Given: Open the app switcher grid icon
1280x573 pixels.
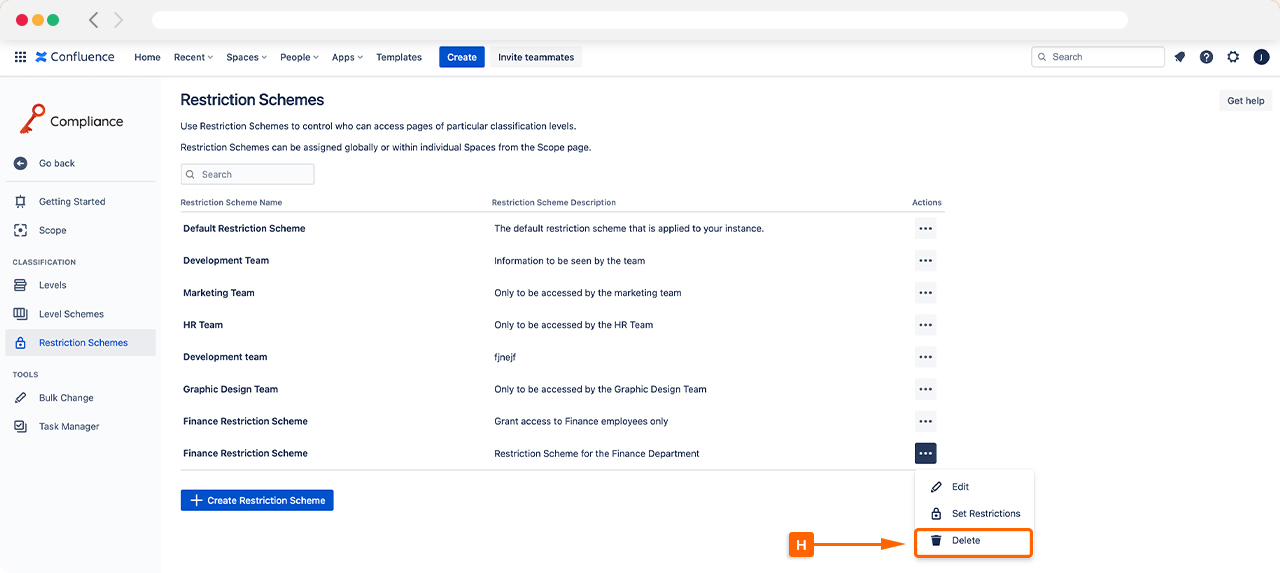Looking at the screenshot, I should pyautogui.click(x=20, y=57).
